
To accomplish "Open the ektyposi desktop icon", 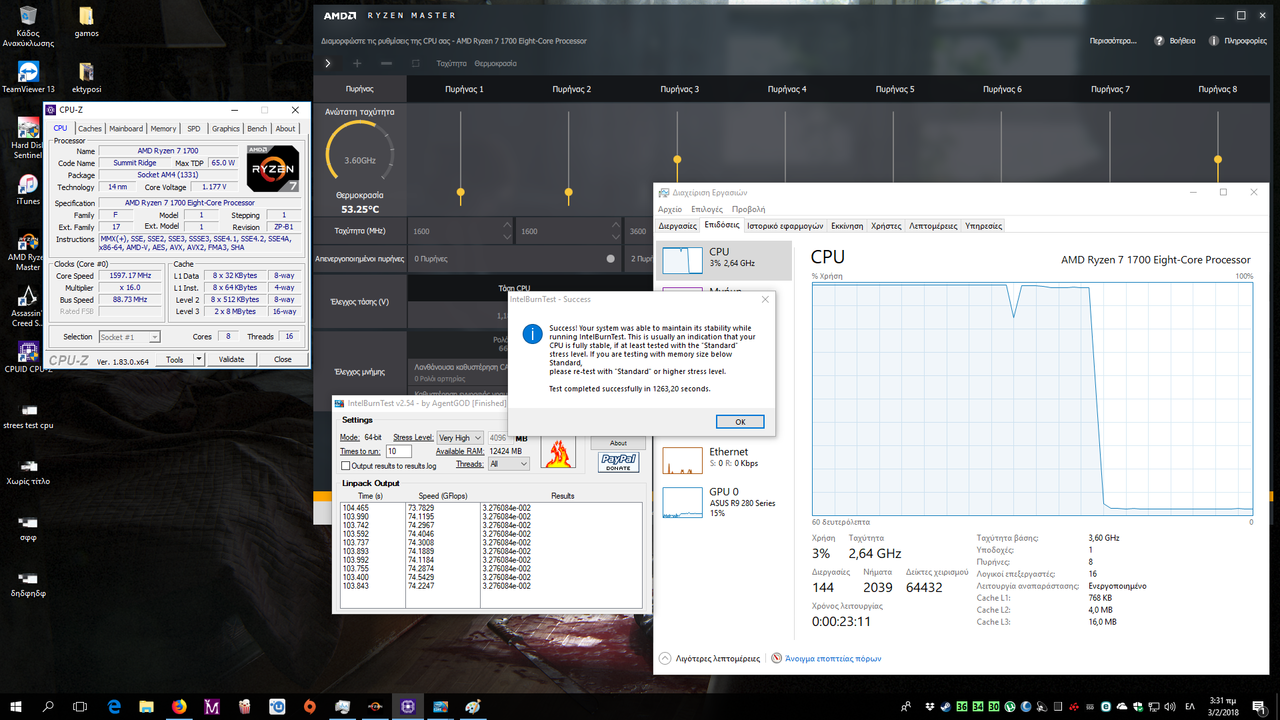I will tap(86, 78).
